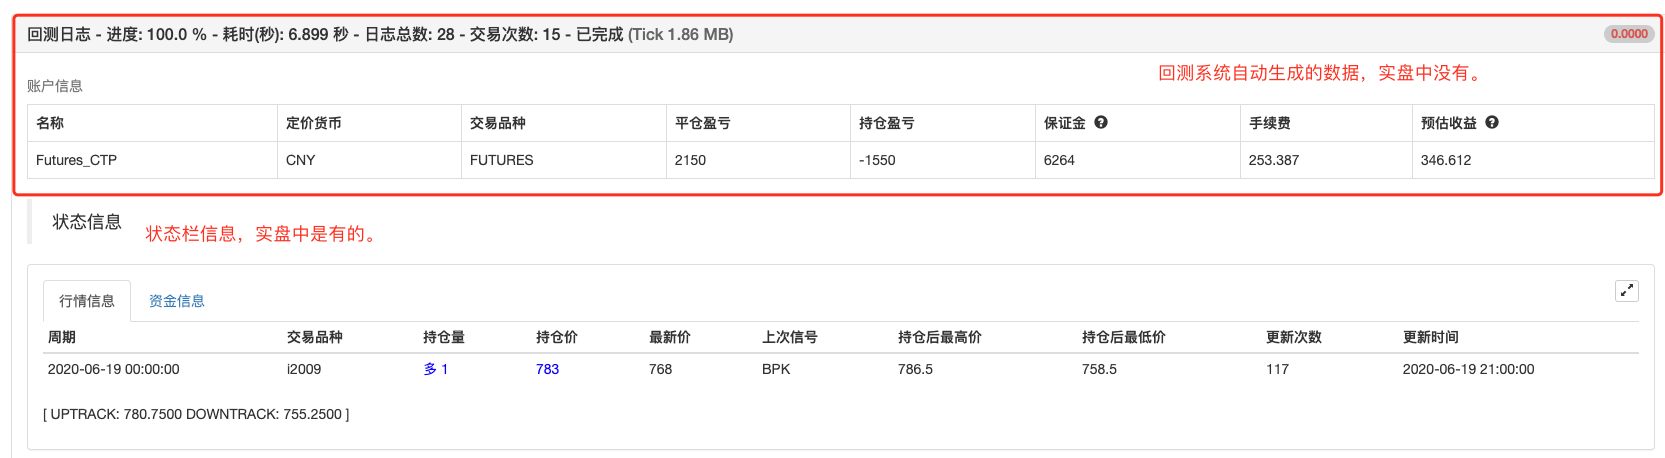Click the 账户信息 label
The image size is (1665, 458).
(x=55, y=86)
